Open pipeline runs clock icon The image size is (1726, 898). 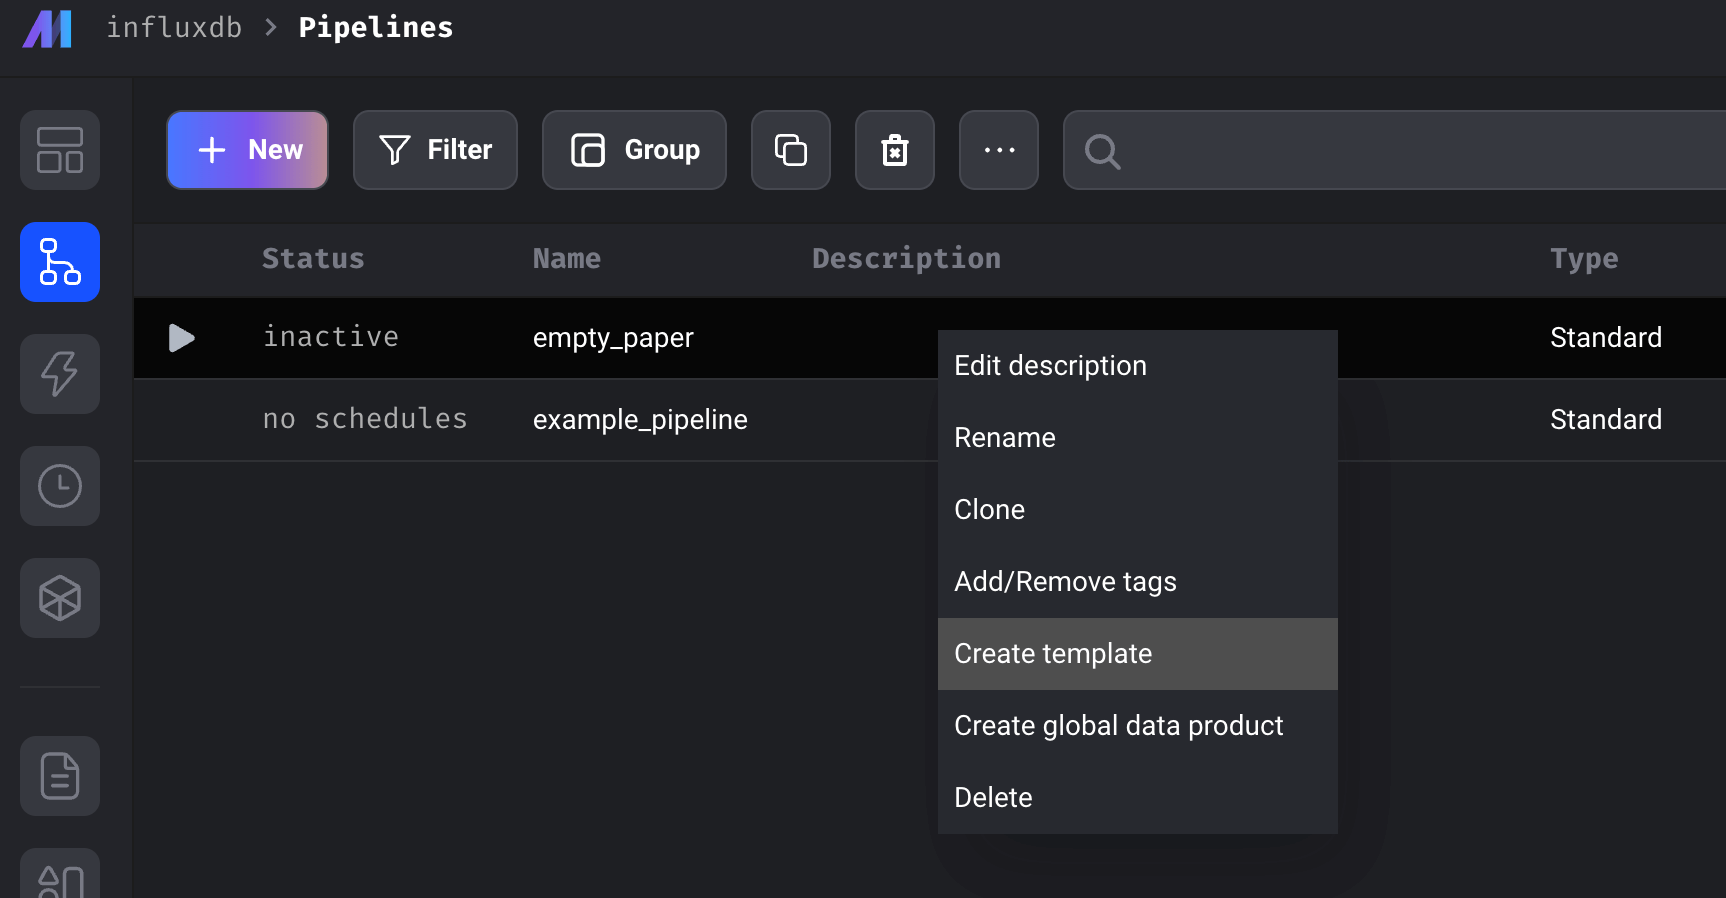[60, 486]
